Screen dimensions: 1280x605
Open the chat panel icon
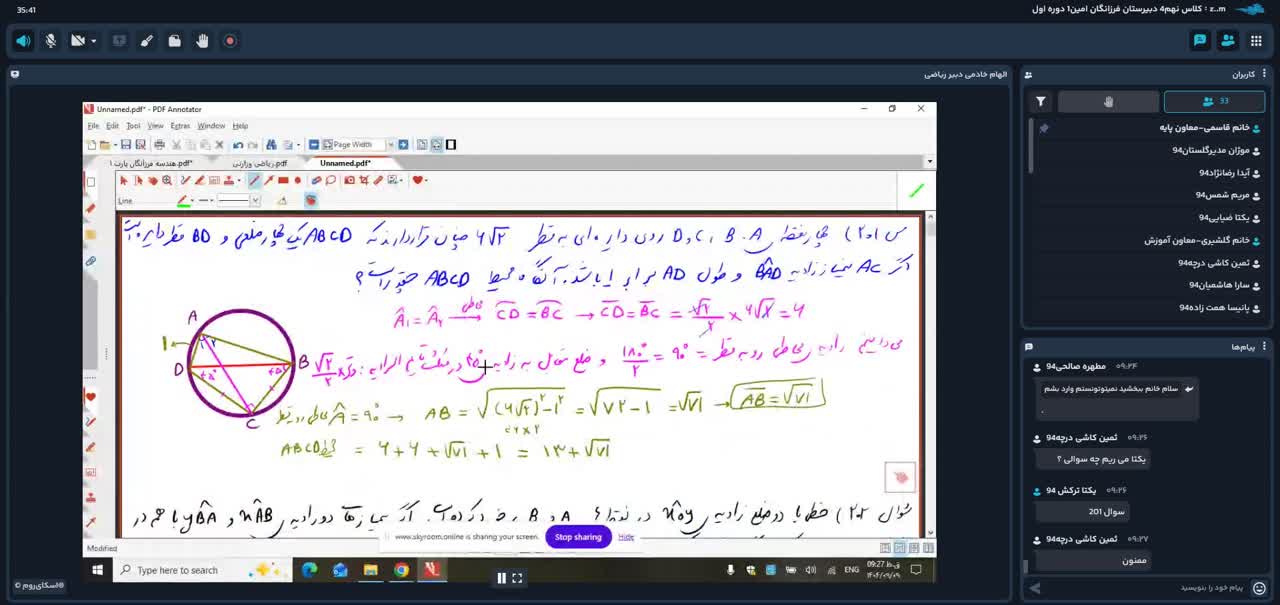tap(1200, 41)
